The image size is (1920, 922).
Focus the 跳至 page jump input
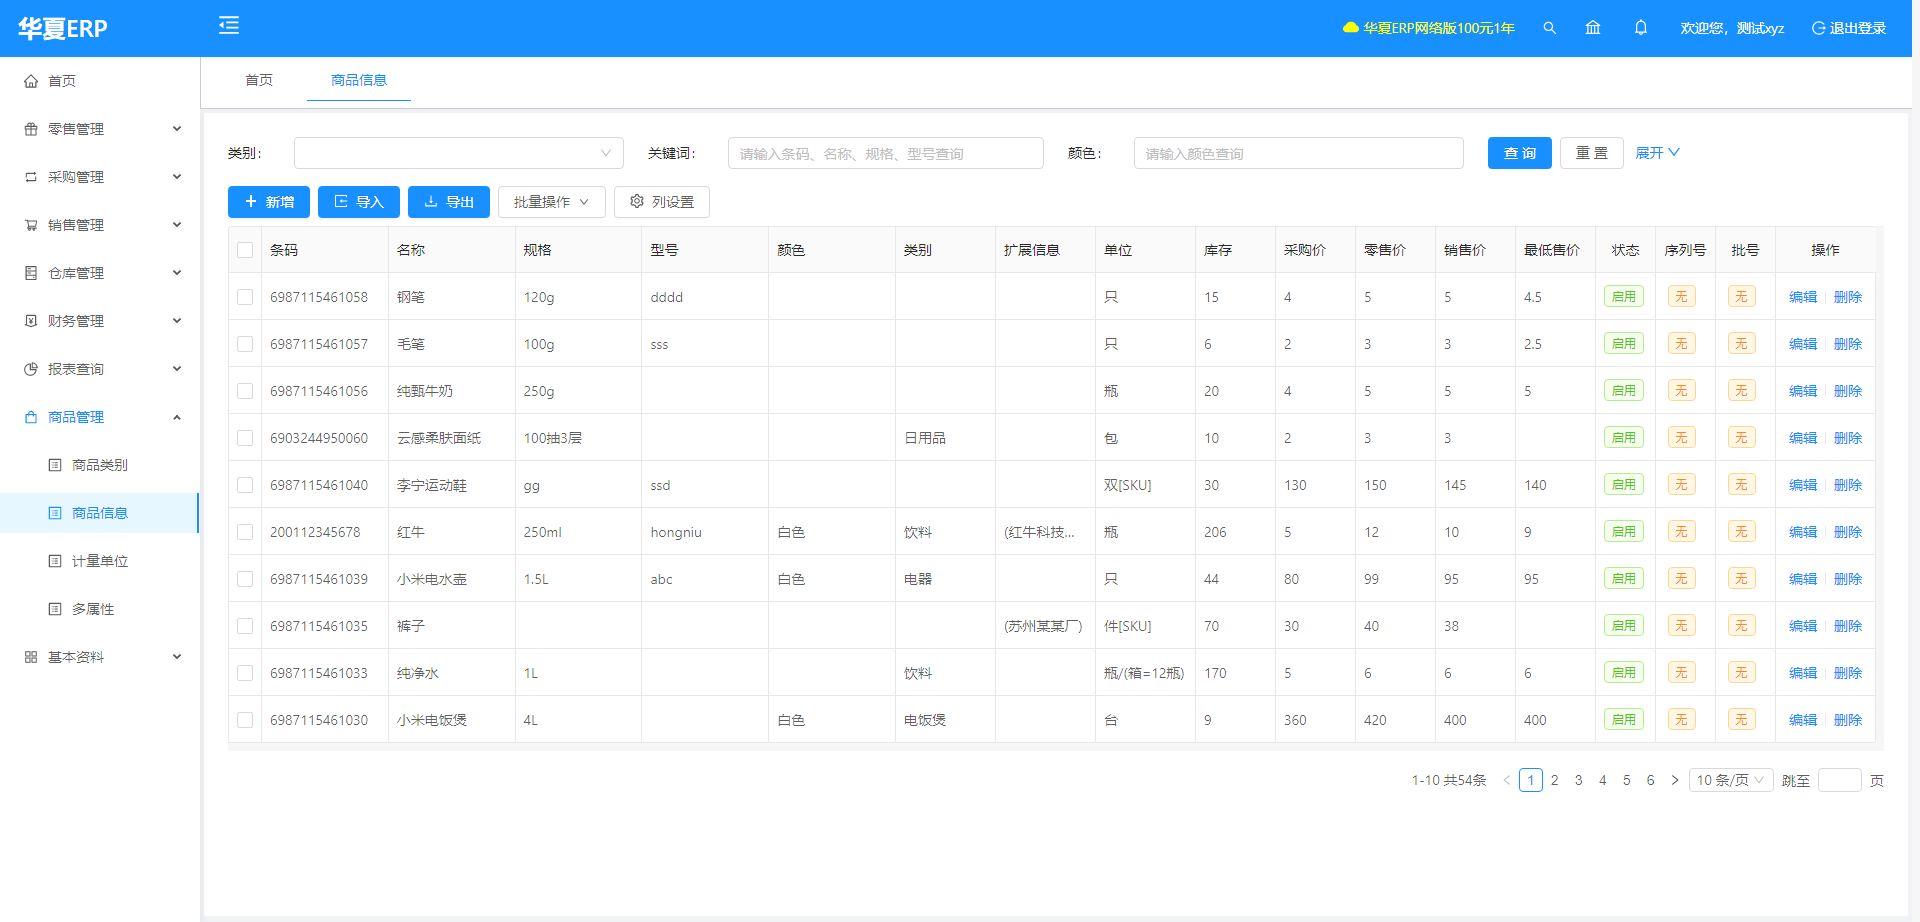(1840, 780)
